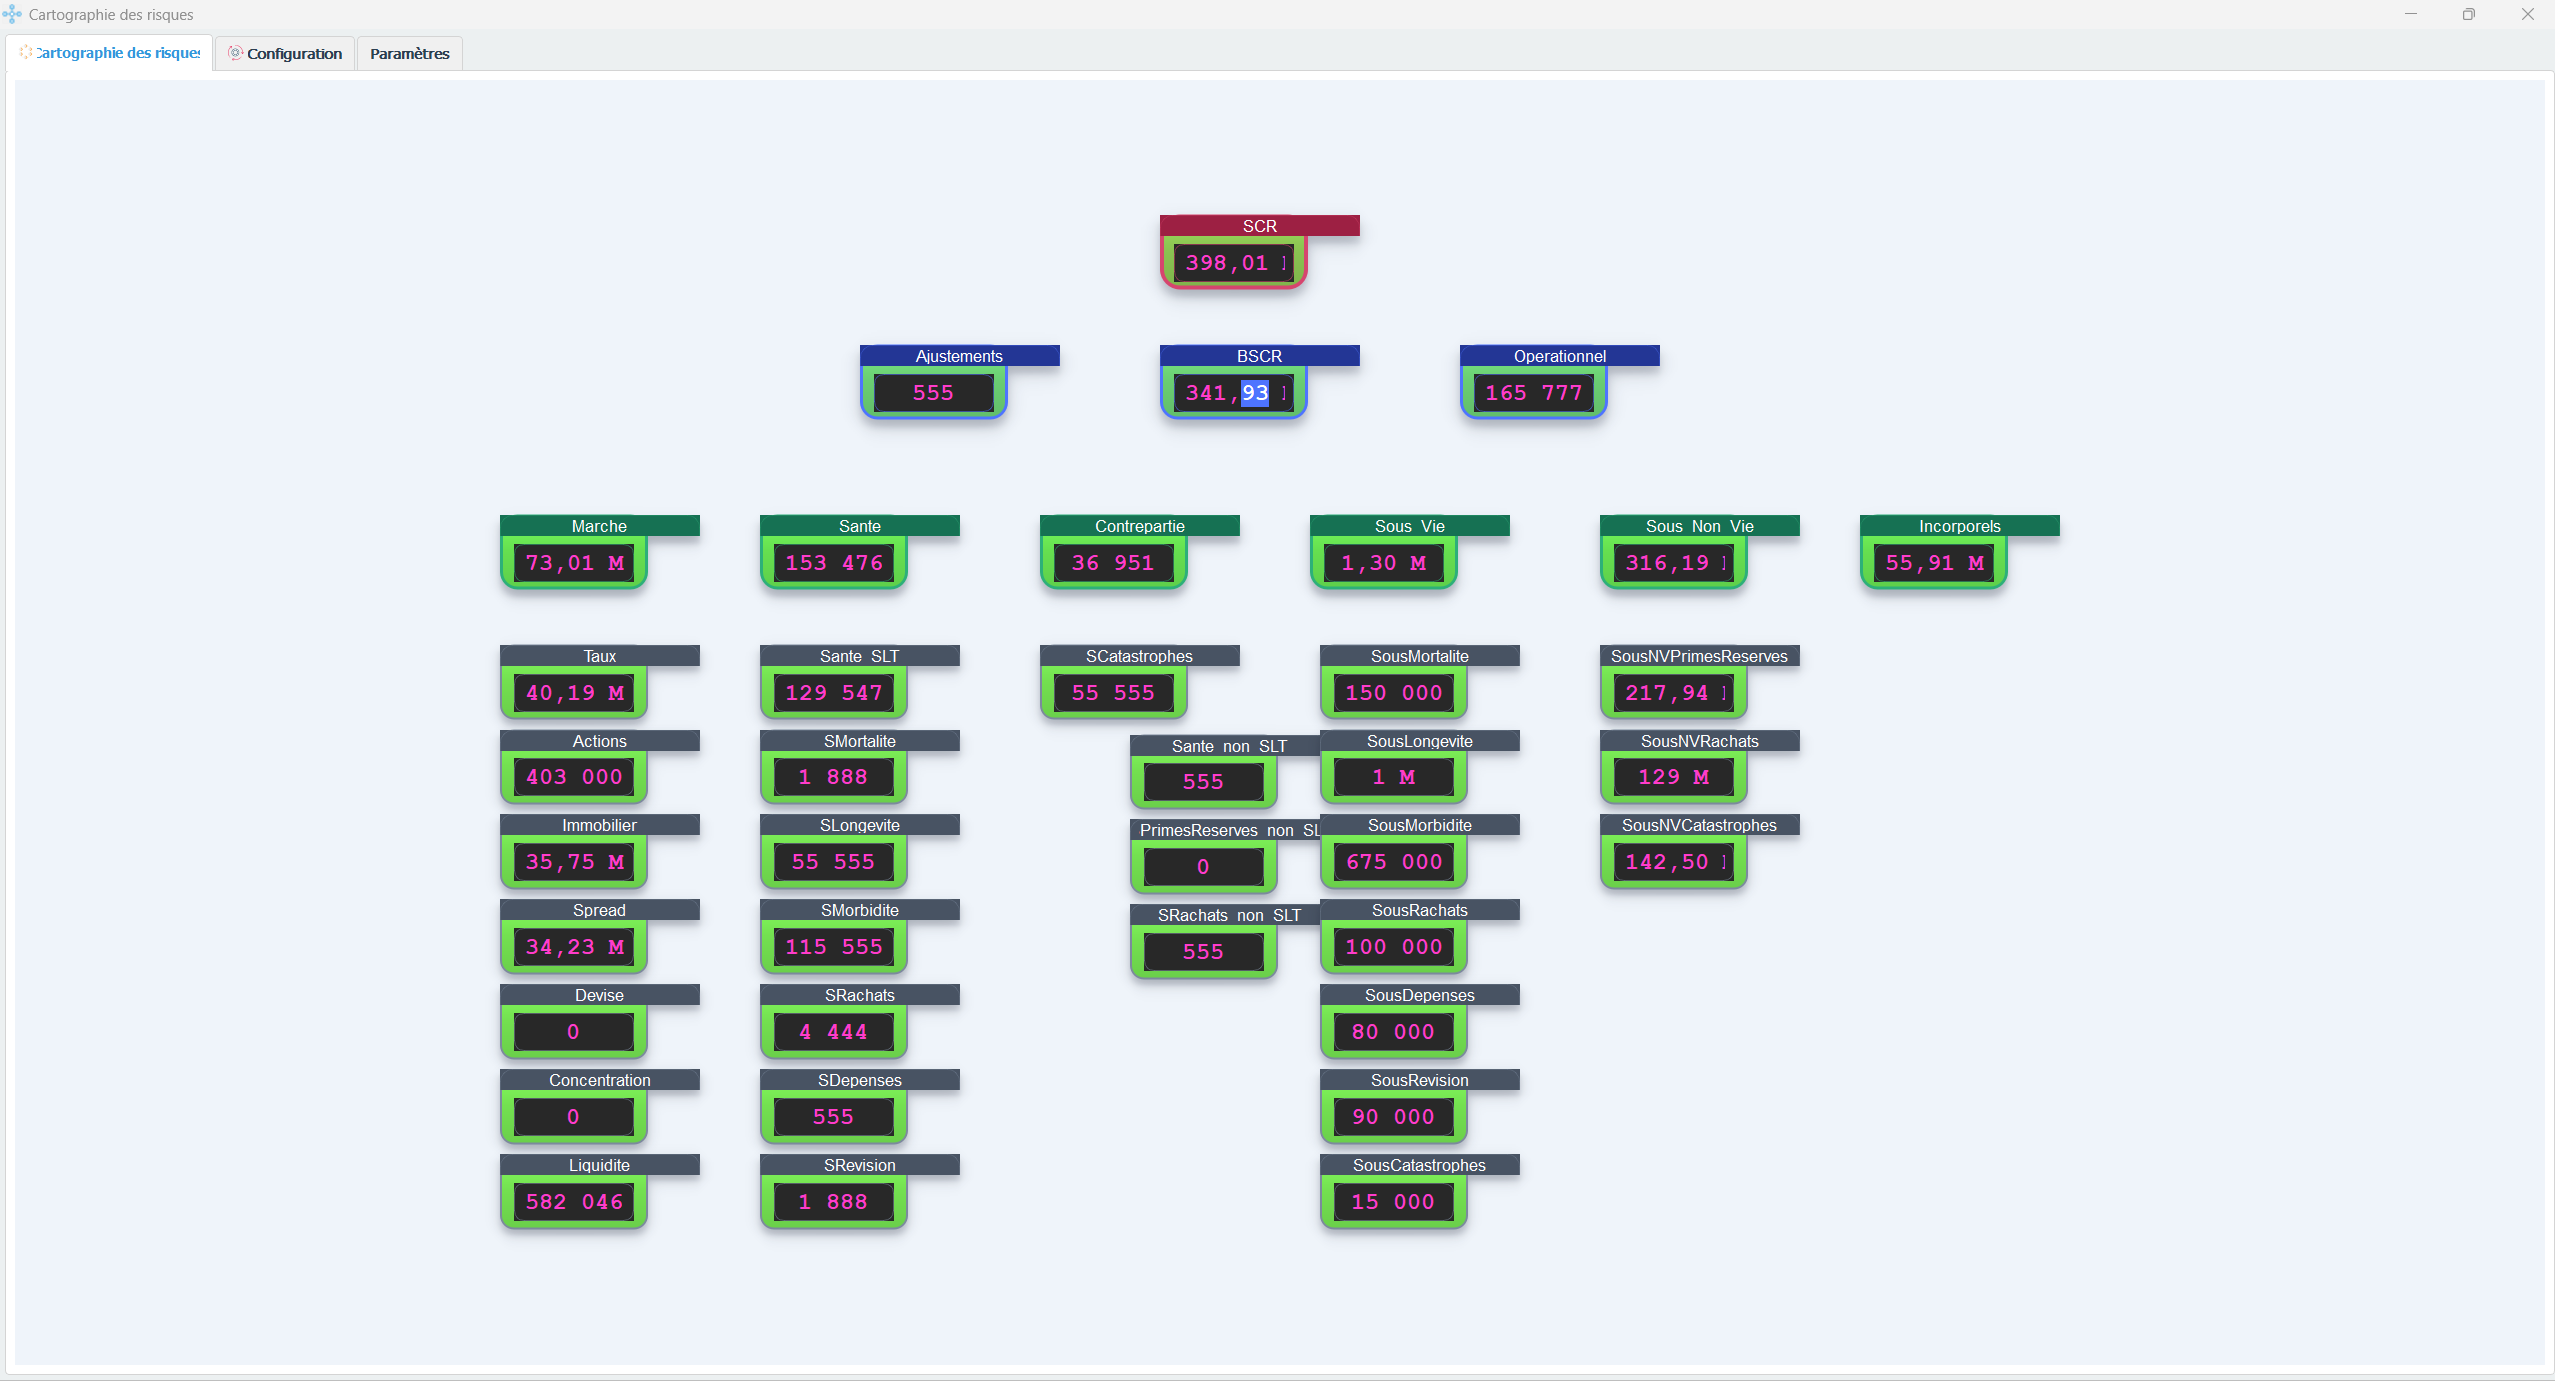Minimize the Cartographie des risques window
The width and height of the screenshot is (2555, 1381).
tap(2411, 14)
